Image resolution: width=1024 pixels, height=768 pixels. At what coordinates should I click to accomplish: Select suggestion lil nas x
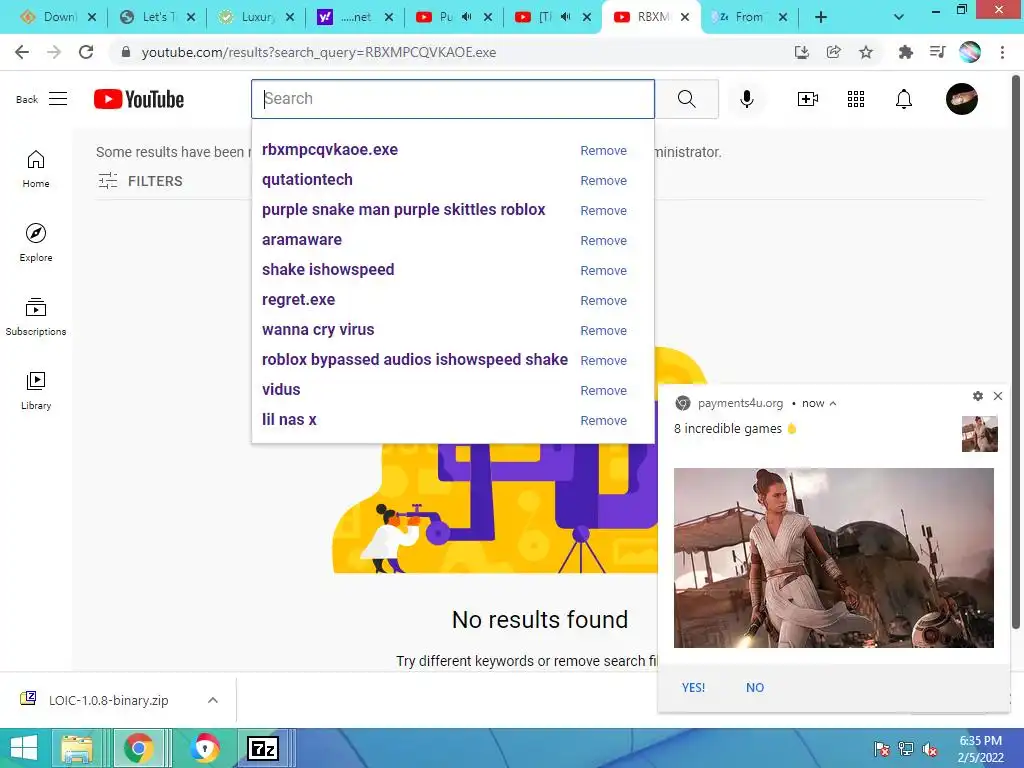pyautogui.click(x=289, y=420)
